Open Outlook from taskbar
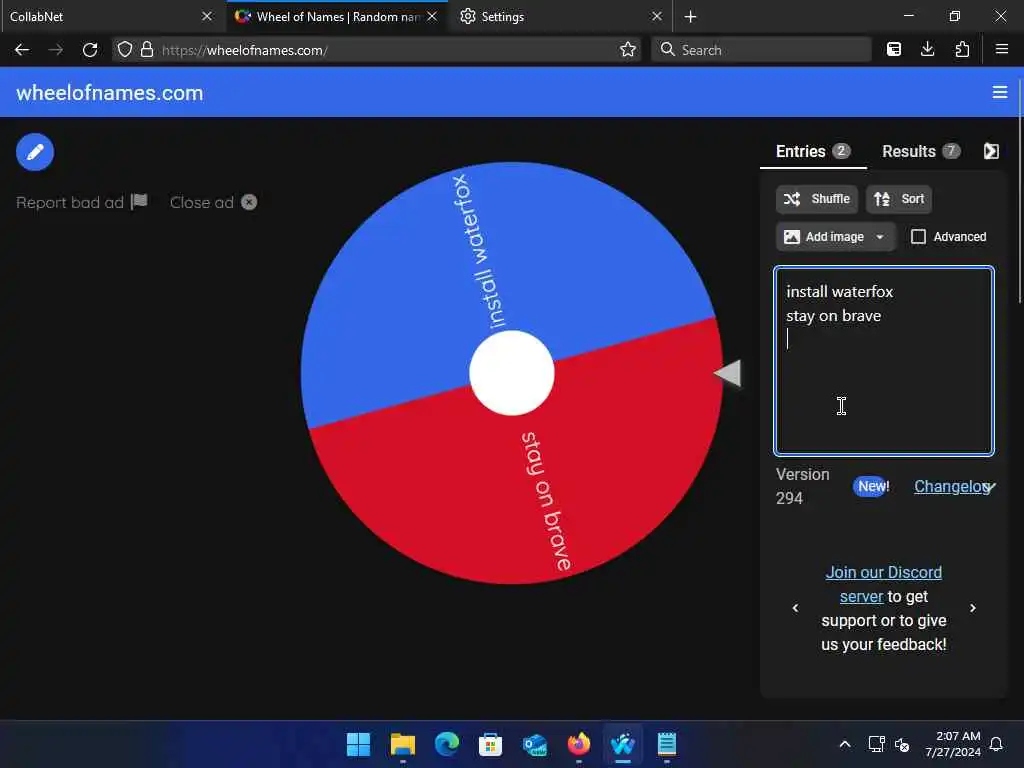 tap(535, 744)
